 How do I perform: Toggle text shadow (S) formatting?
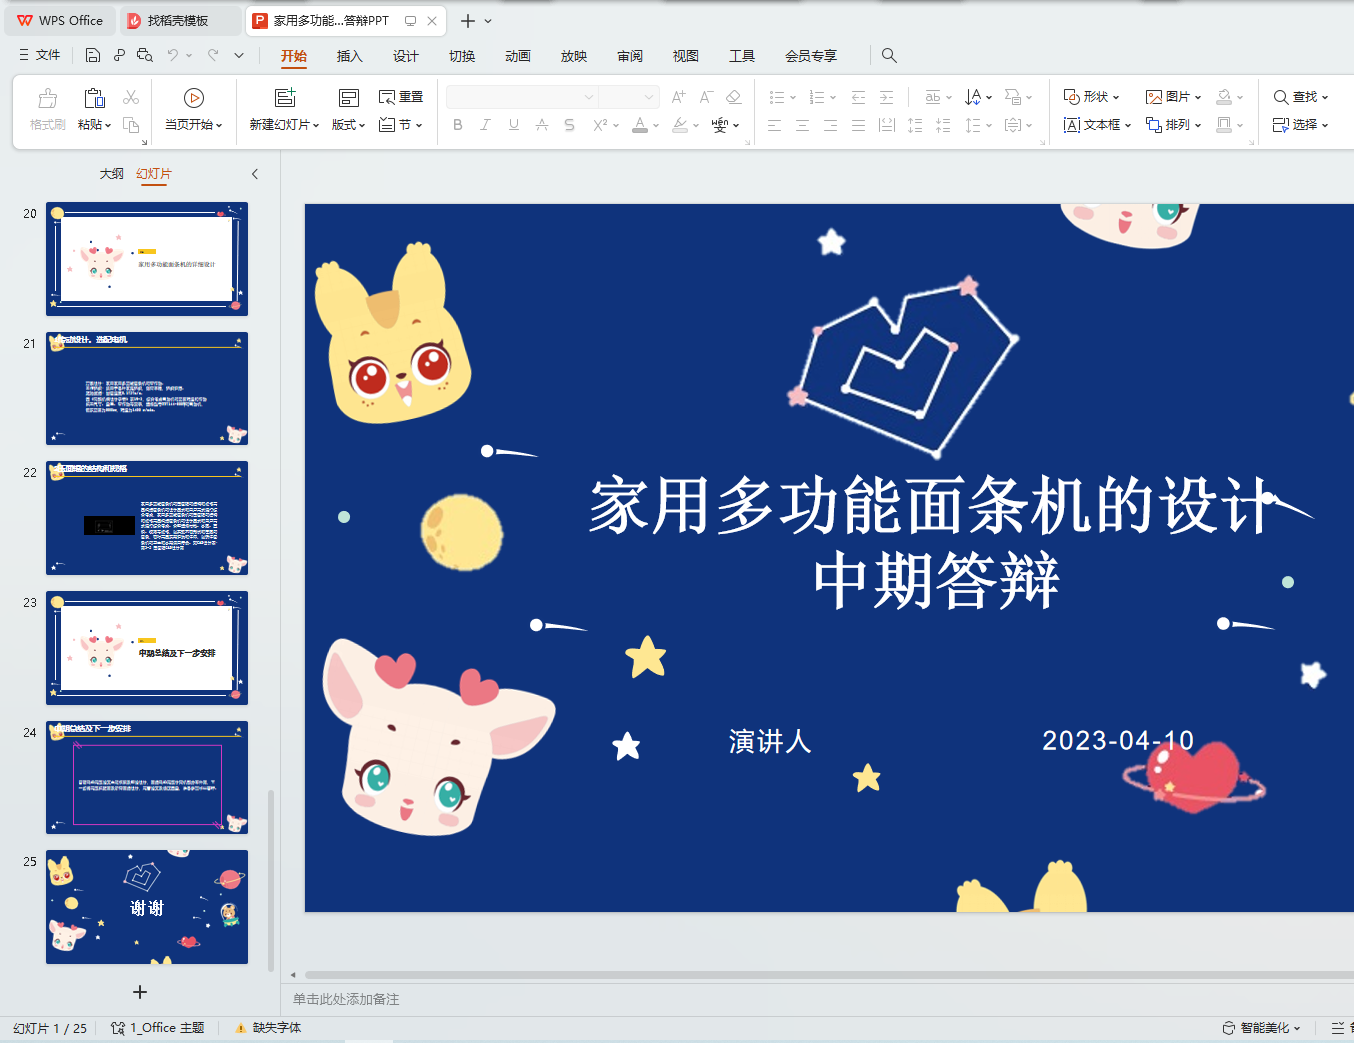[569, 125]
